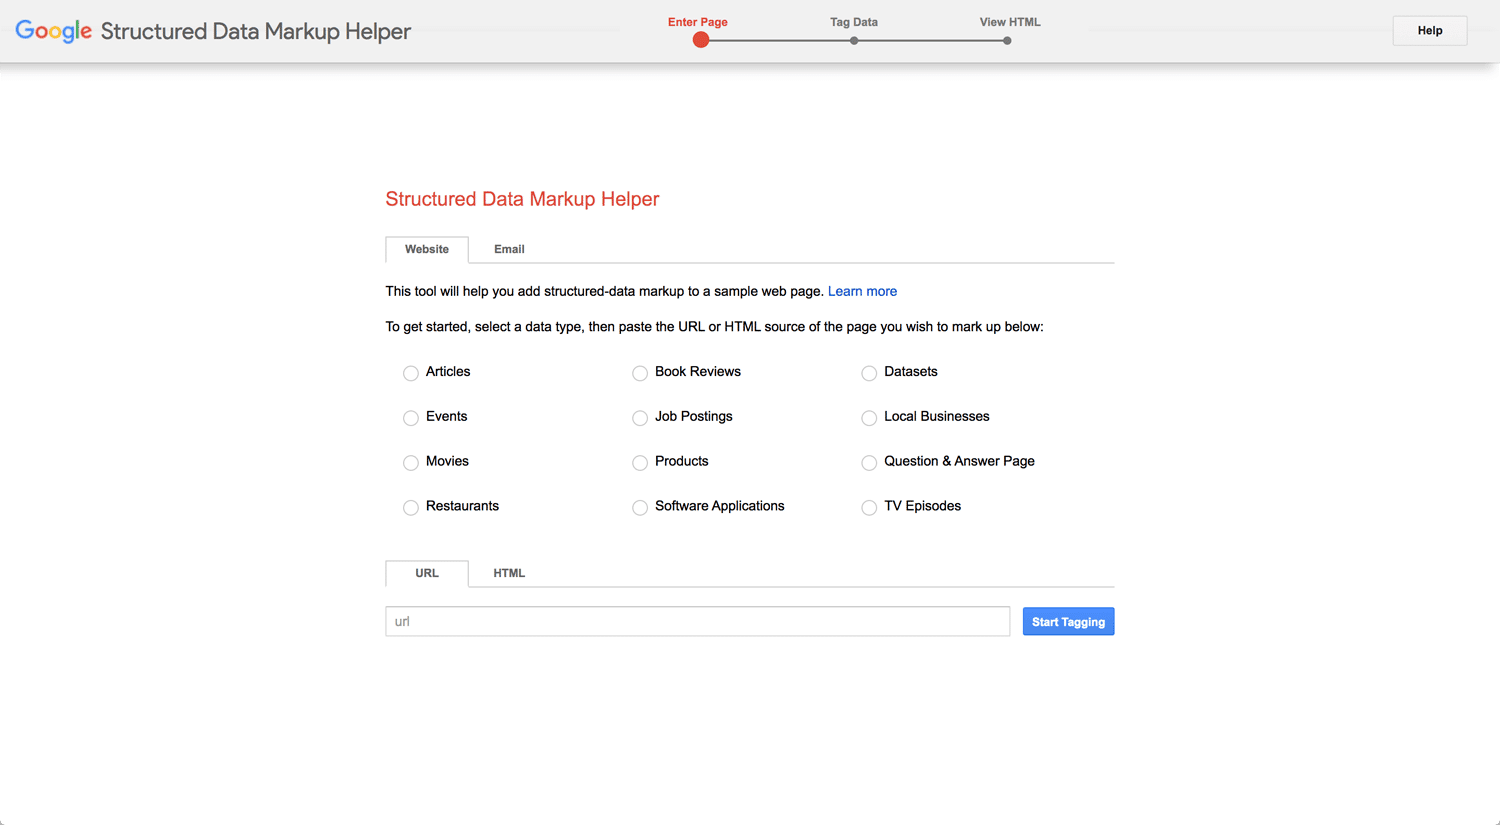Click the Tag Data step marker
The height and width of the screenshot is (825, 1500).
click(854, 41)
